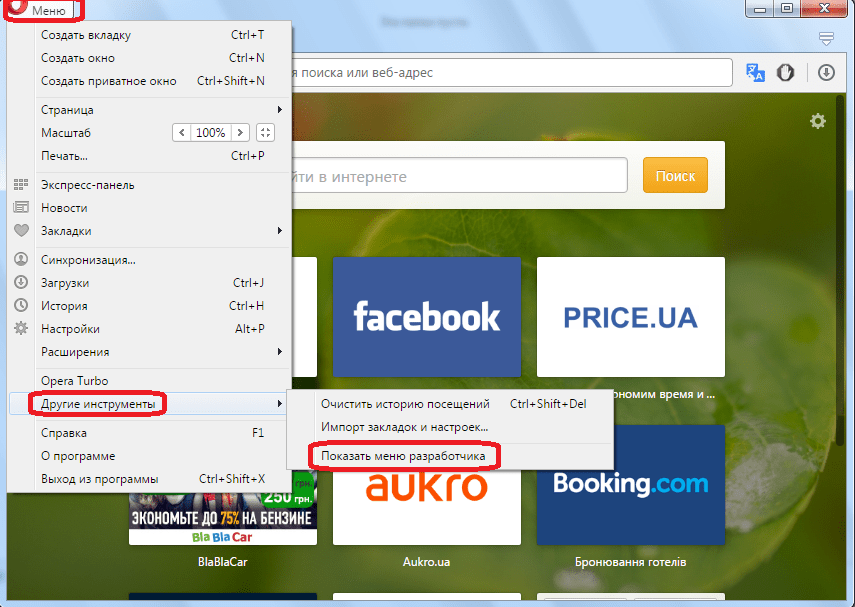Click the Меню button with Opera logo
Image resolution: width=855 pixels, height=607 pixels.
(42, 9)
